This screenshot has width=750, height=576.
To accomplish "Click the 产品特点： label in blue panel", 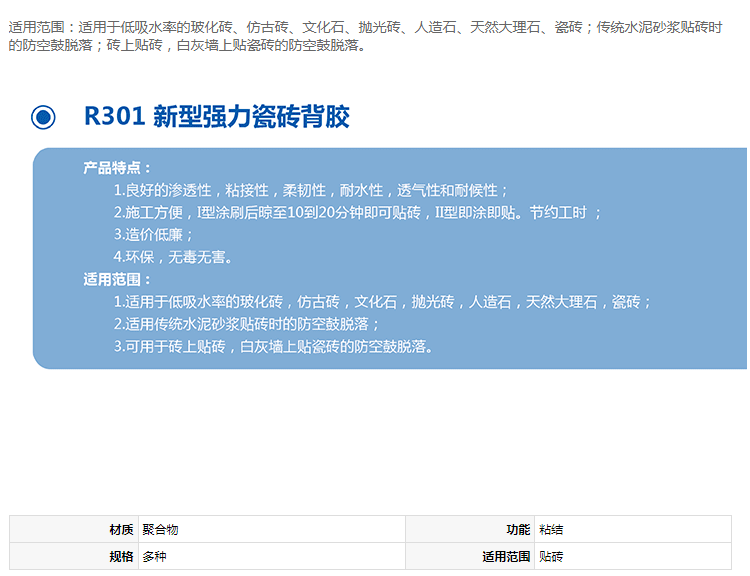I will [x=118, y=168].
